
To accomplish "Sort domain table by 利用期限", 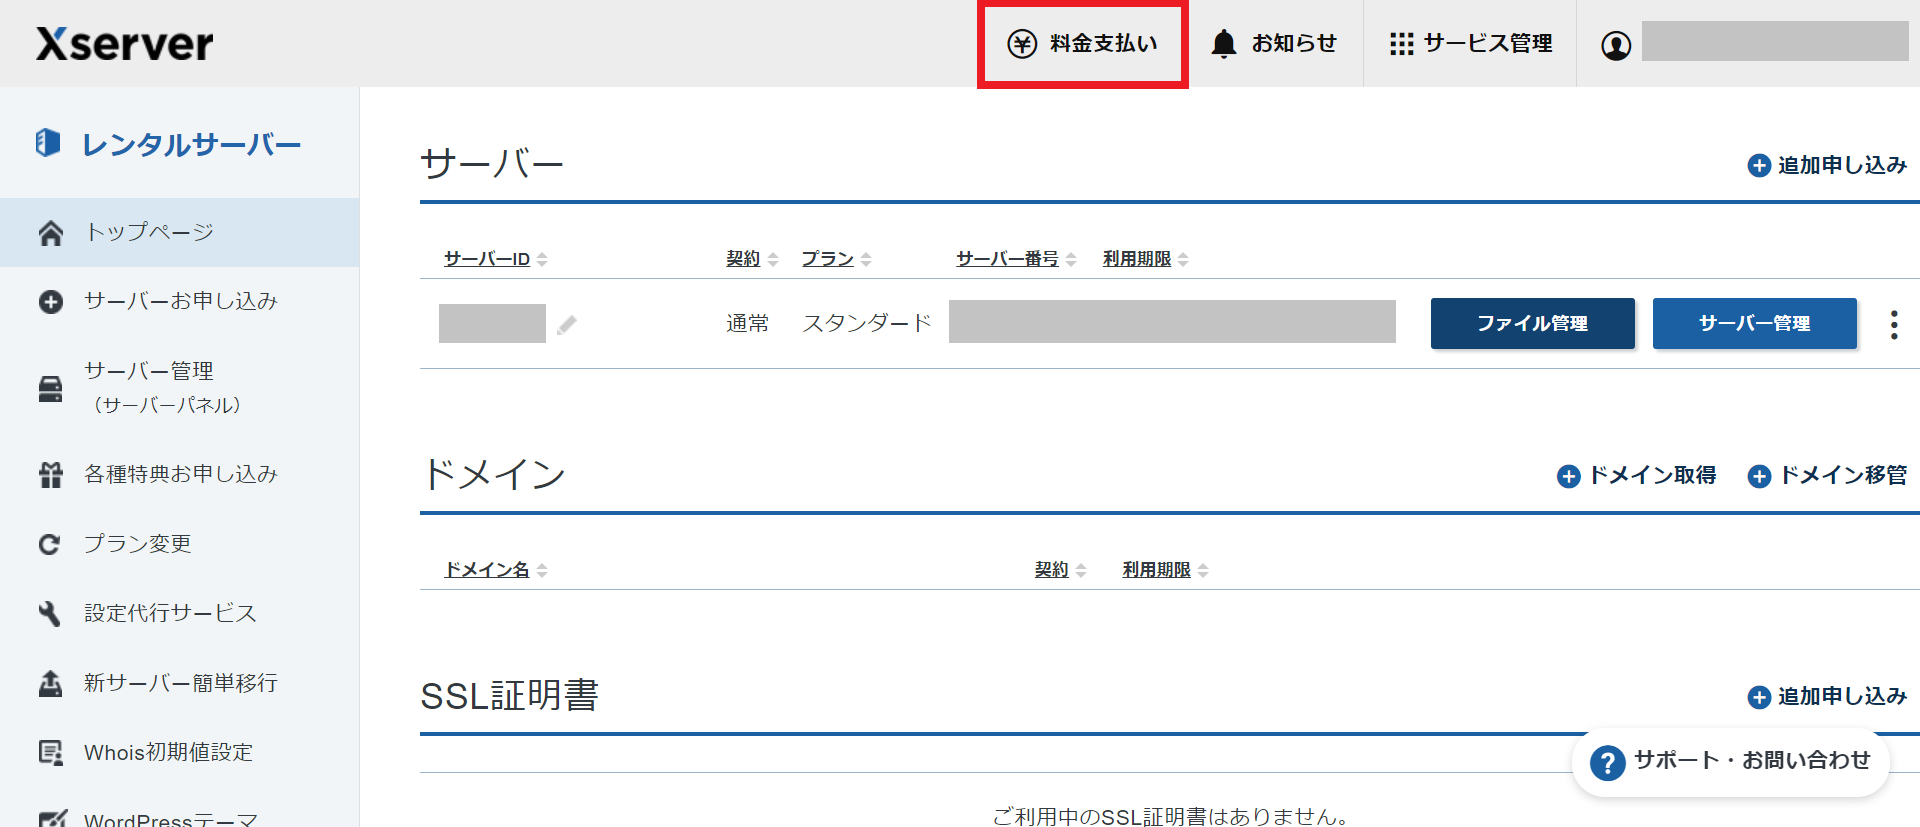I will click(x=1165, y=570).
